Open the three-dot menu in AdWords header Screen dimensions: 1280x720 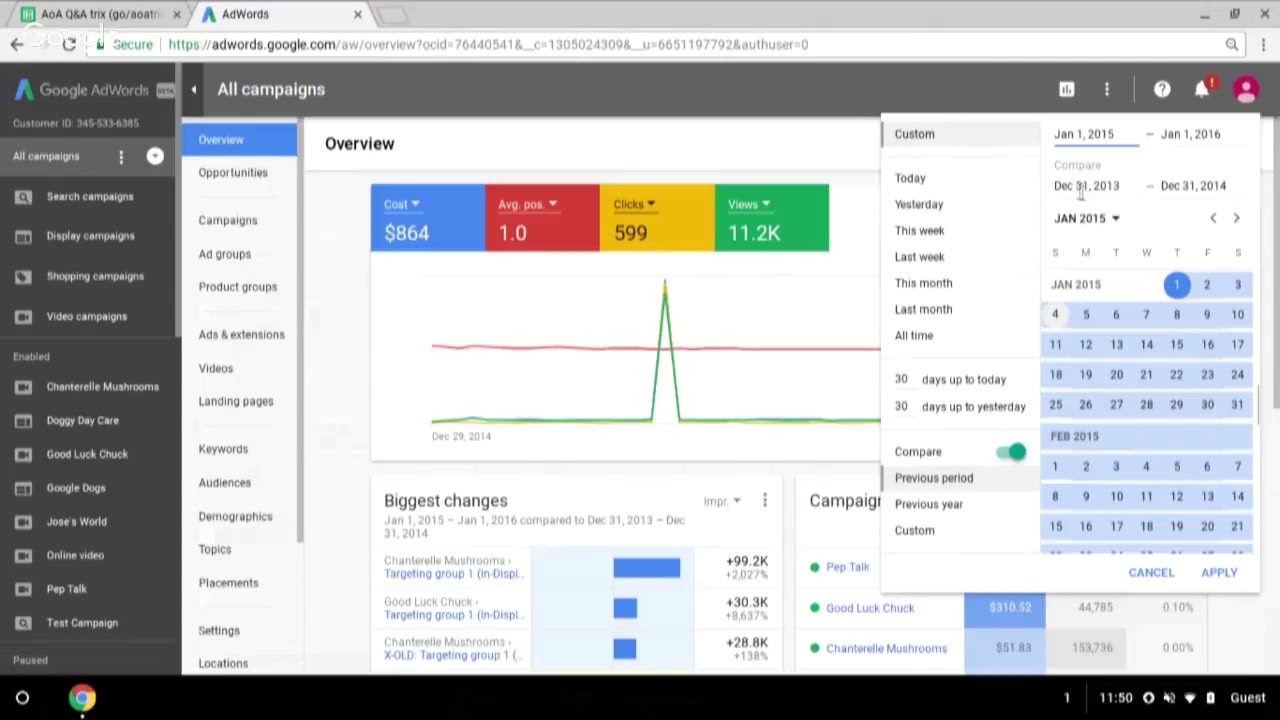point(1107,90)
